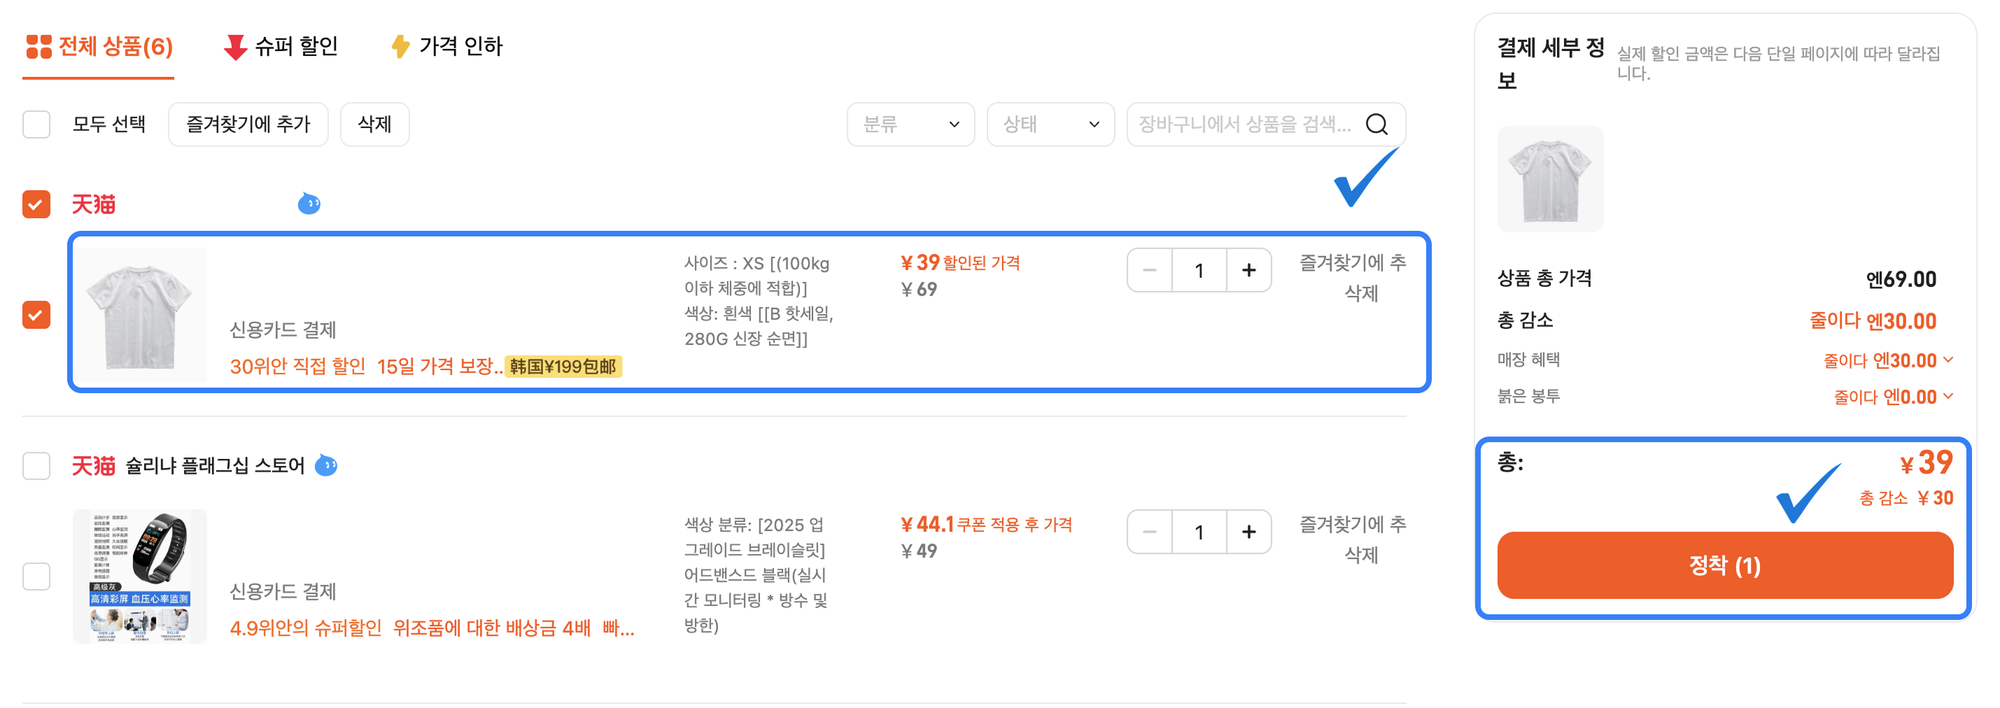Uncheck the 天猫 store checkbox

click(x=36, y=204)
